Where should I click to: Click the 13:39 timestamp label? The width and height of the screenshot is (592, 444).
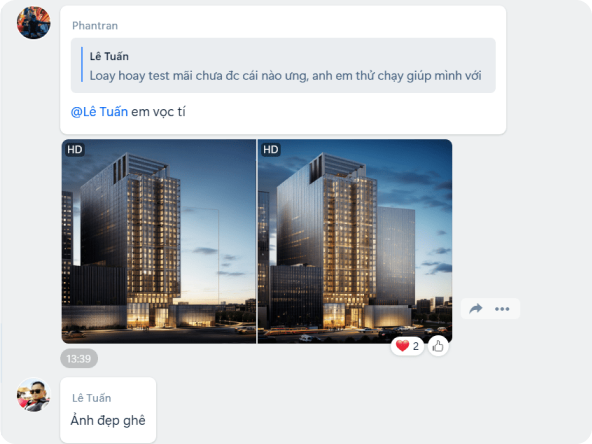point(79,358)
